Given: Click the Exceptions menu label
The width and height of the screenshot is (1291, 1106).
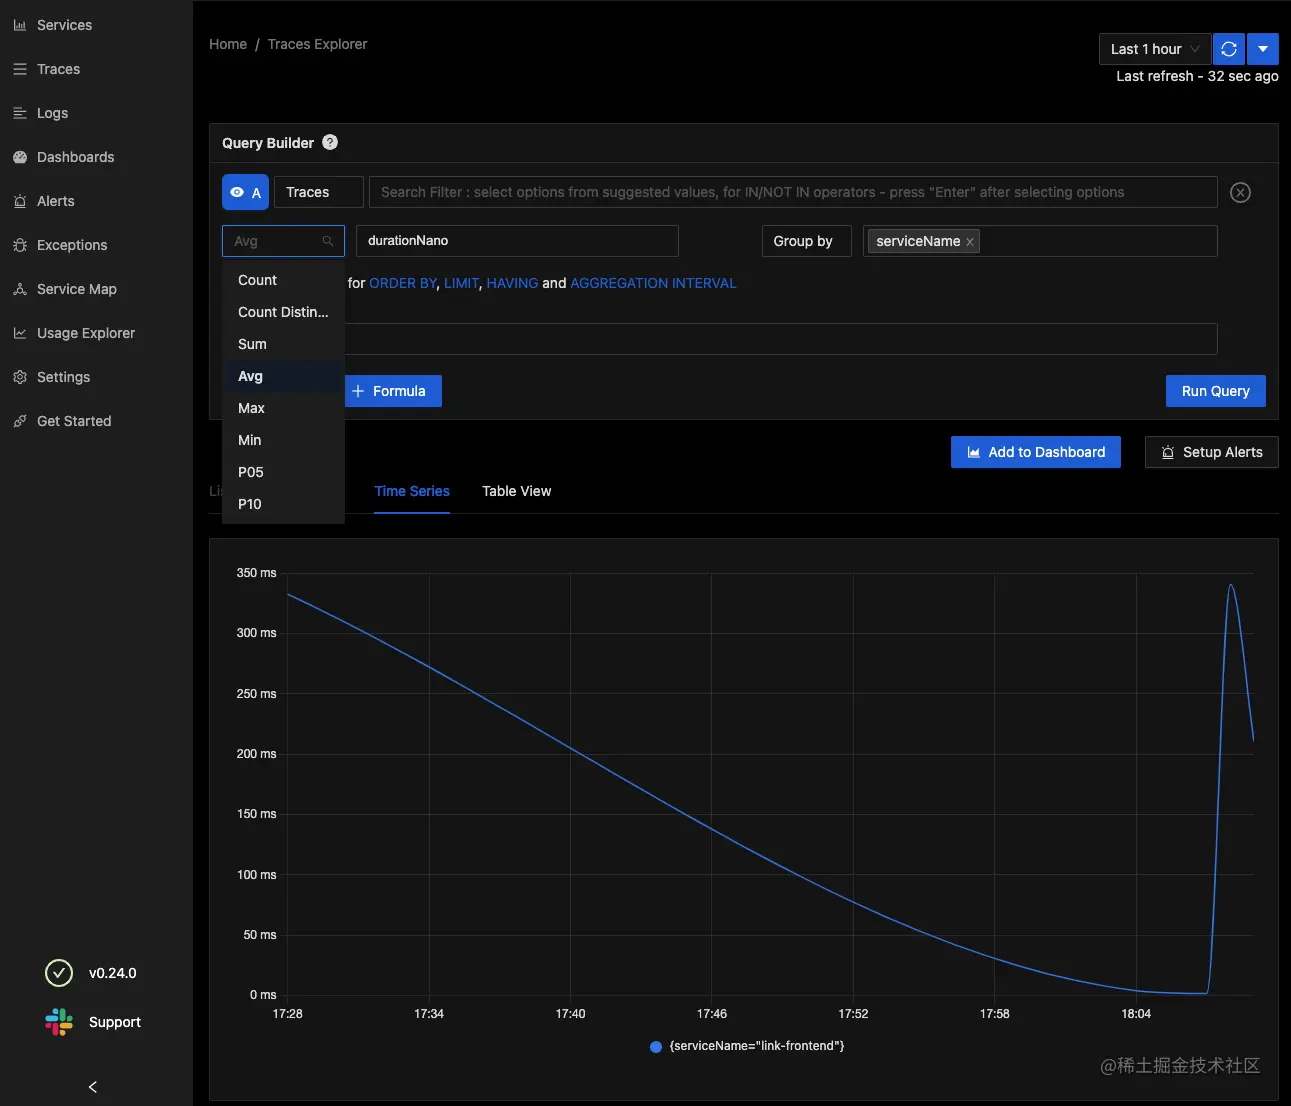Looking at the screenshot, I should pyautogui.click(x=72, y=245).
